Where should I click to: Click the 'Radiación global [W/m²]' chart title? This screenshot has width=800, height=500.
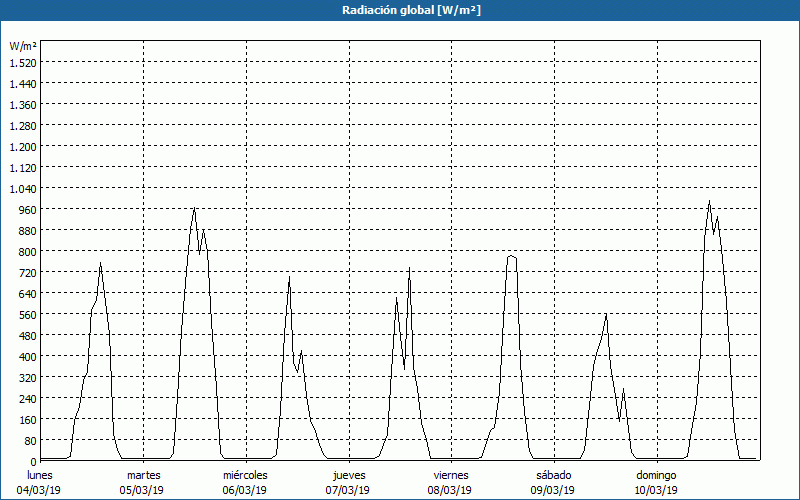click(x=411, y=10)
